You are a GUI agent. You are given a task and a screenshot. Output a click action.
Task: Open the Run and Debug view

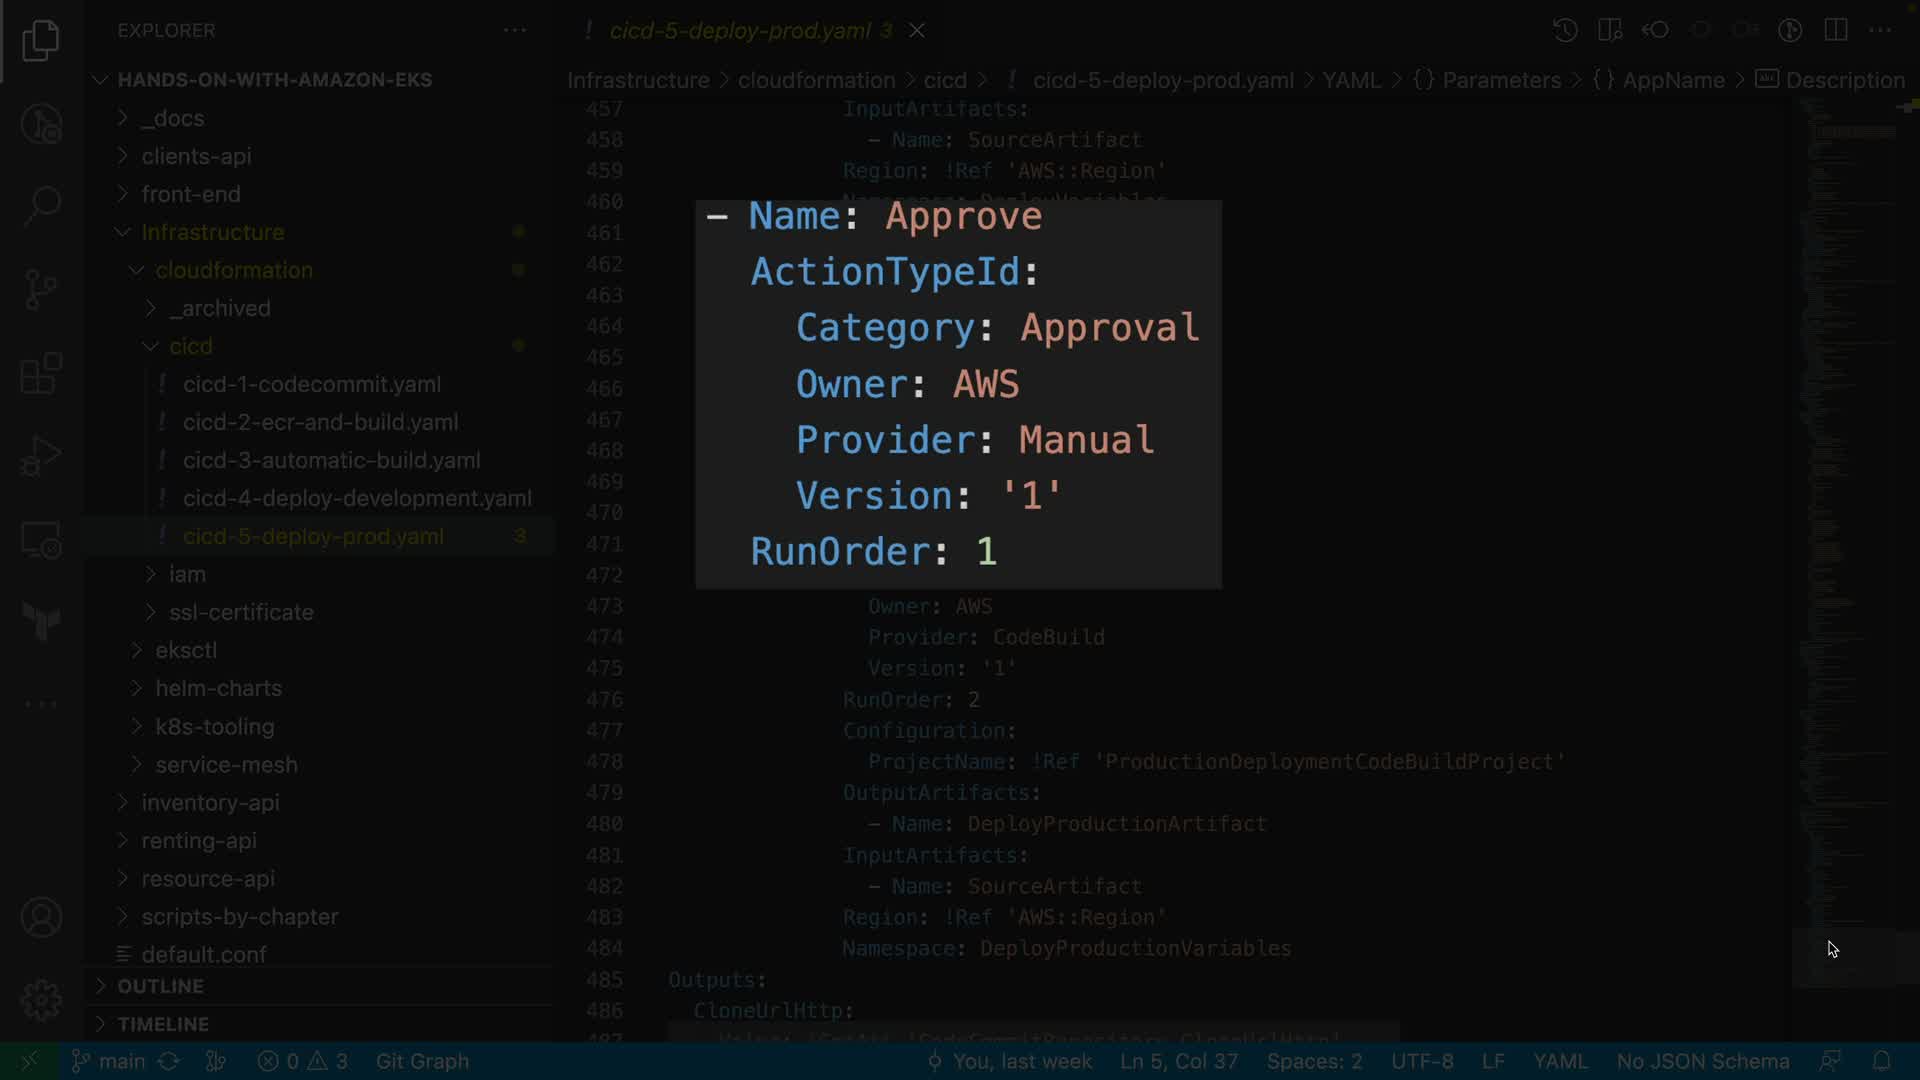41,456
